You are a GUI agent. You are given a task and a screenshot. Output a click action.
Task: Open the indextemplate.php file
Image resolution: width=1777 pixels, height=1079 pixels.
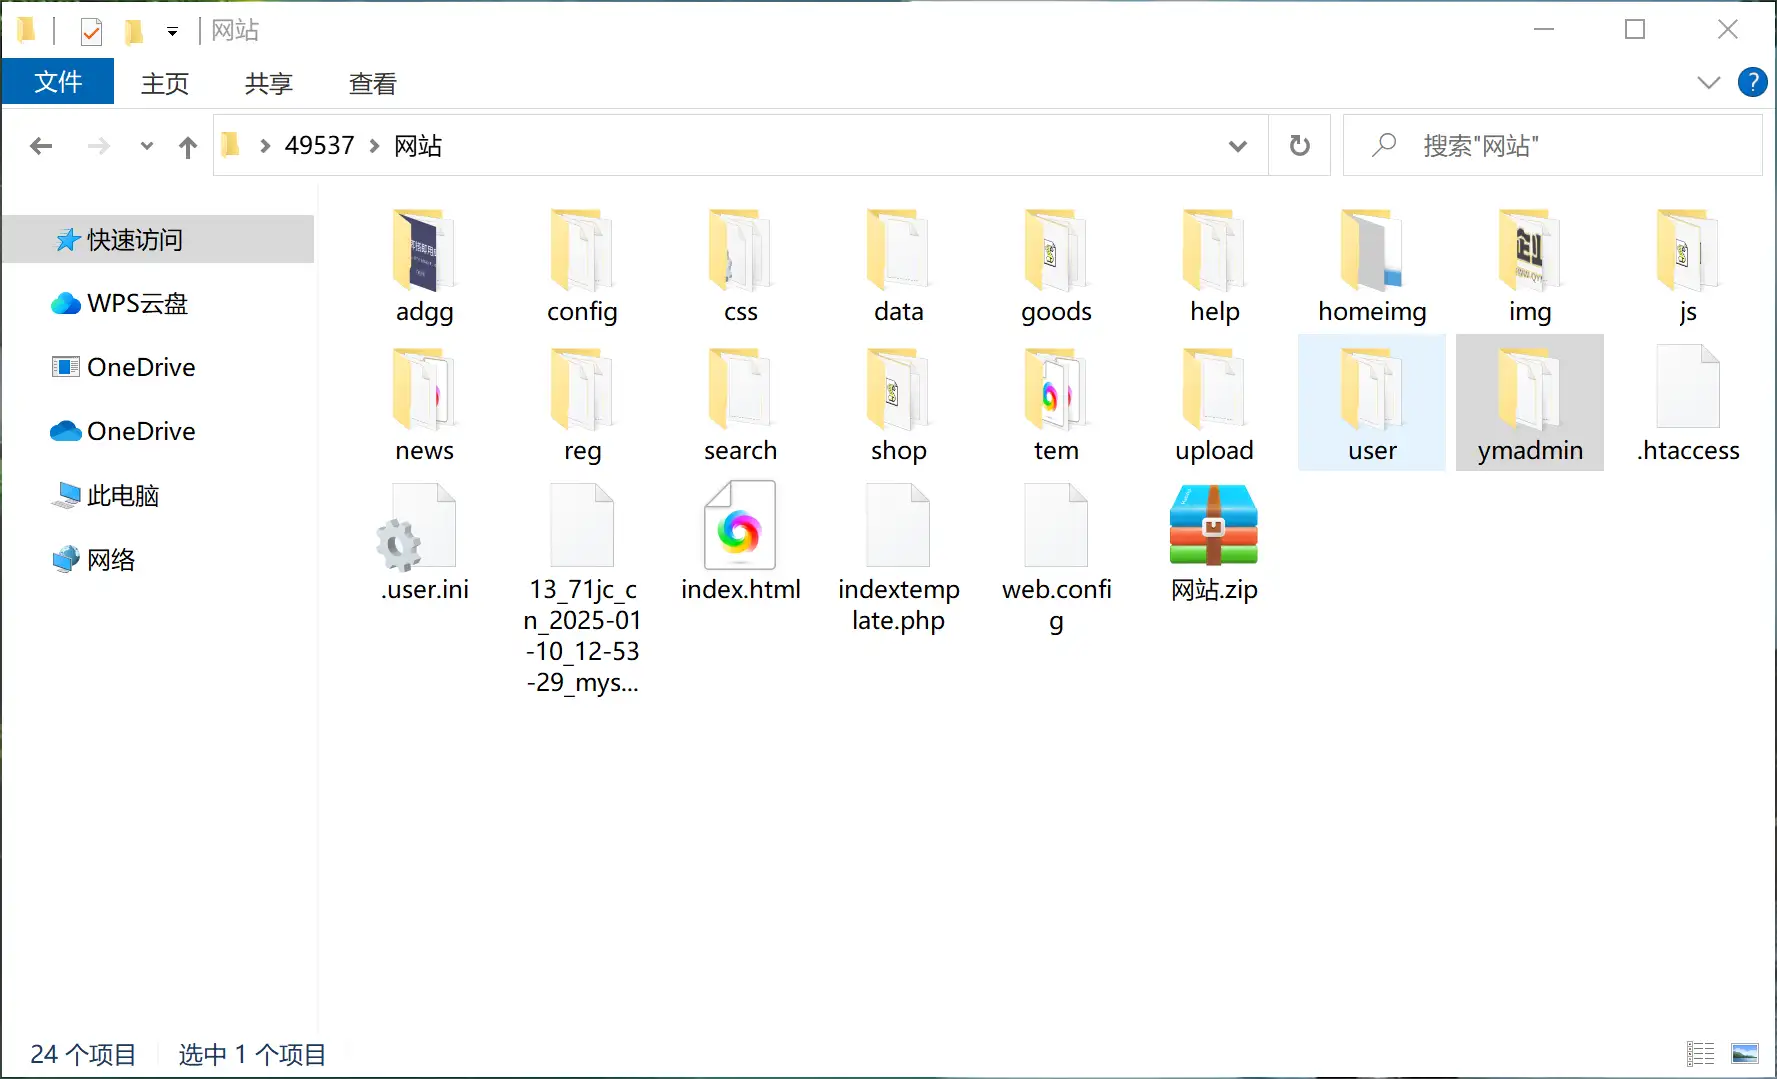pos(898,525)
